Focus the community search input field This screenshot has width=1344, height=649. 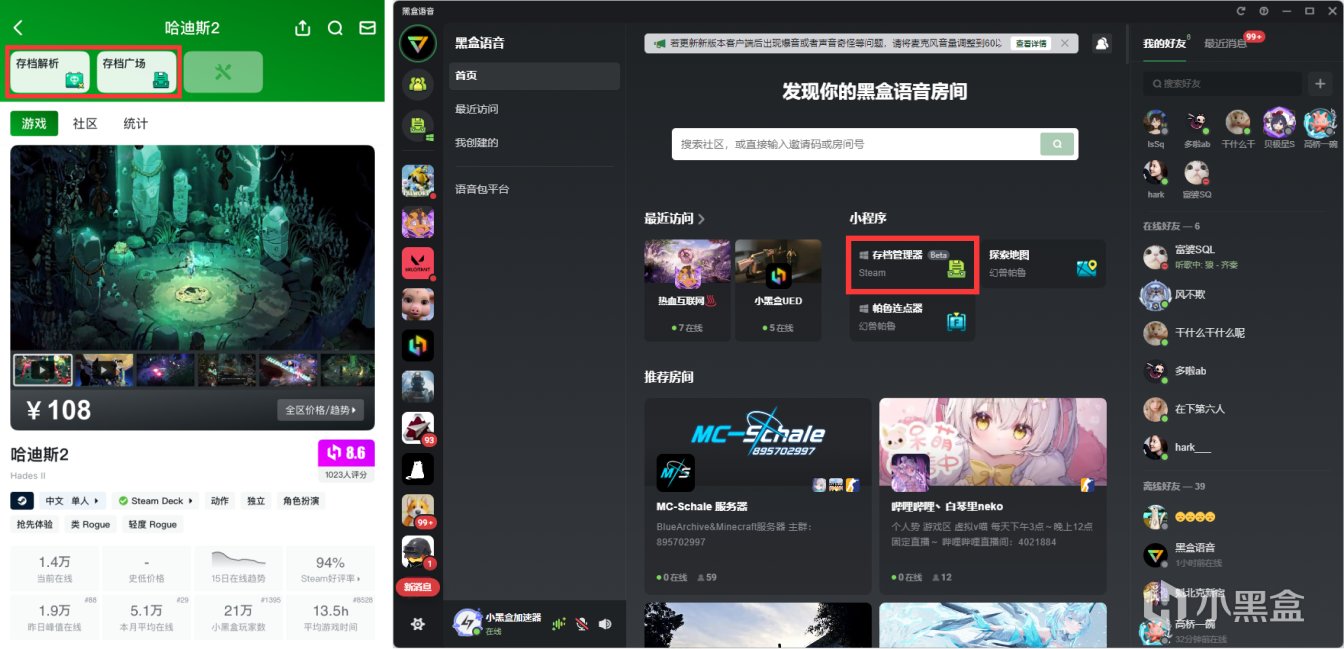coord(855,144)
